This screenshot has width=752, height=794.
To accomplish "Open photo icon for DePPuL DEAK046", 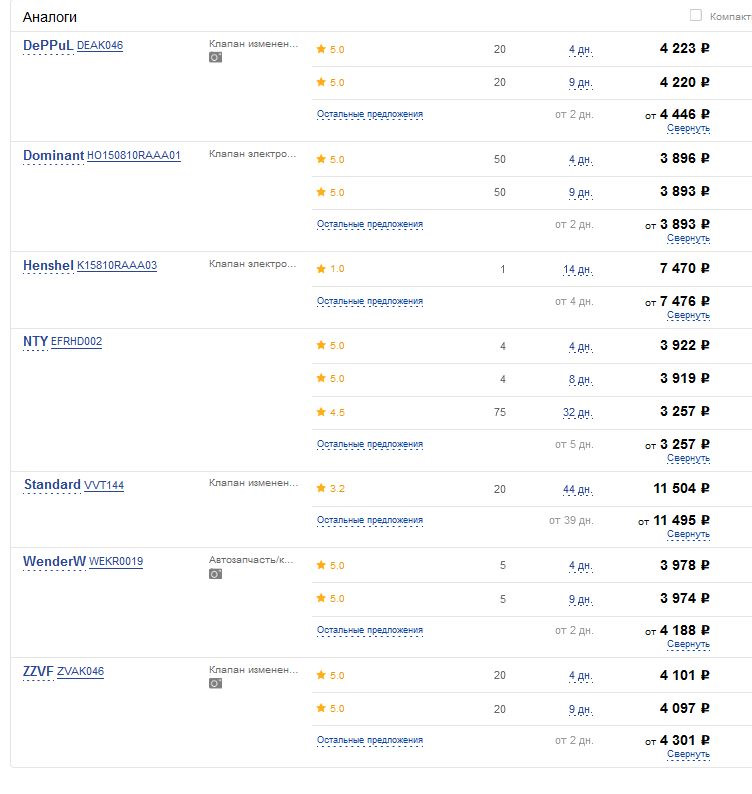I will click(215, 57).
